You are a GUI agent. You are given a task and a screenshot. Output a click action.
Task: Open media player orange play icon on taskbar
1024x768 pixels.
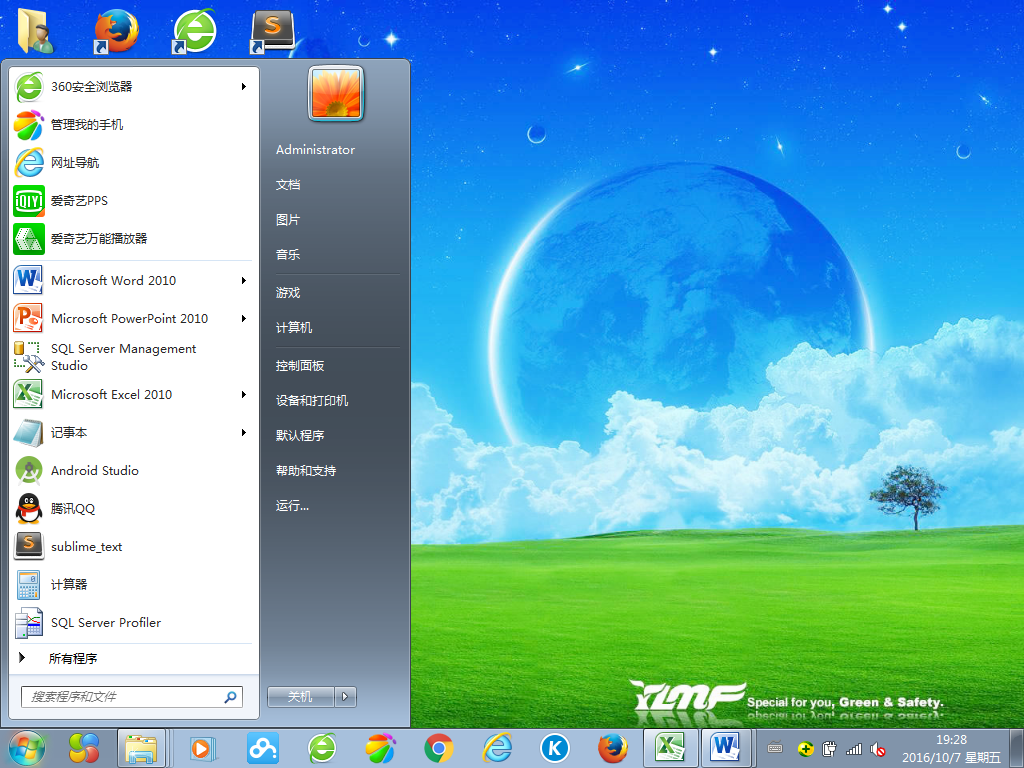click(x=203, y=748)
